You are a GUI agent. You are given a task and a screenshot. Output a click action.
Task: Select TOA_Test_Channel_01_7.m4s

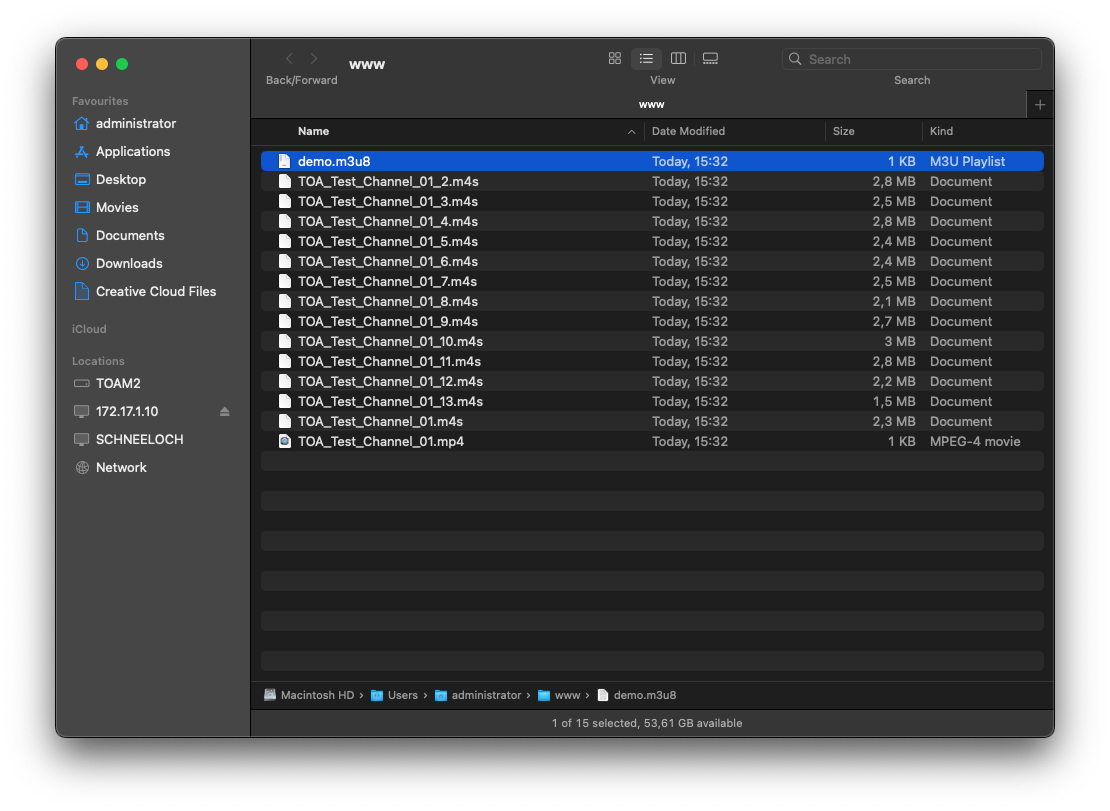(x=652, y=282)
